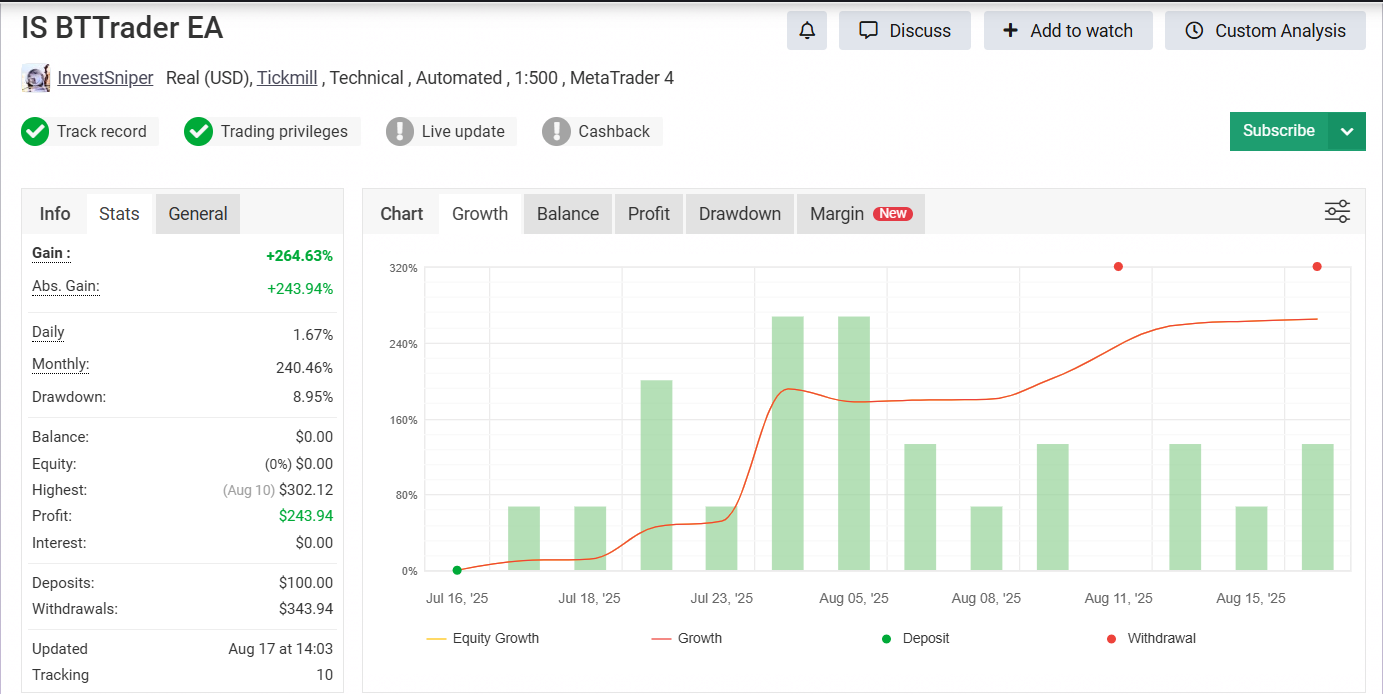
Task: Toggle Equity Growth series in legend
Action: pyautogui.click(x=483, y=638)
